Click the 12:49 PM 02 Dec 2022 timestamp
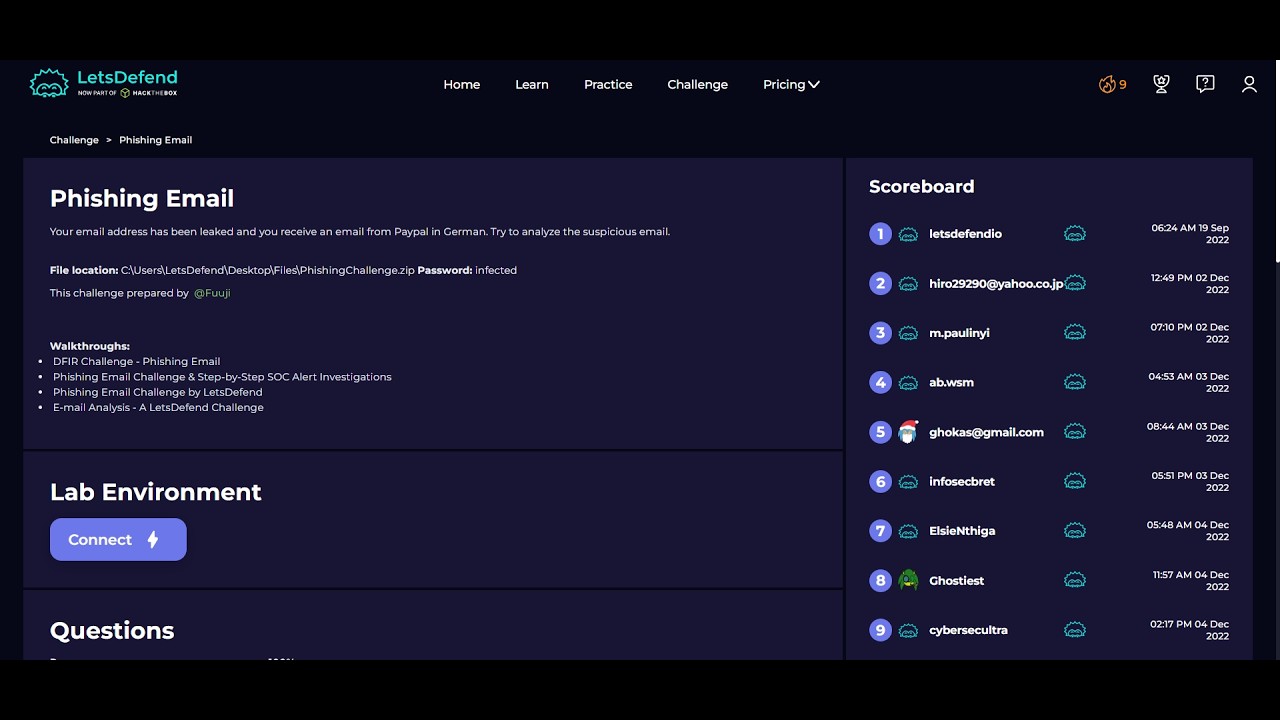This screenshot has height=720, width=1280. tap(1190, 284)
